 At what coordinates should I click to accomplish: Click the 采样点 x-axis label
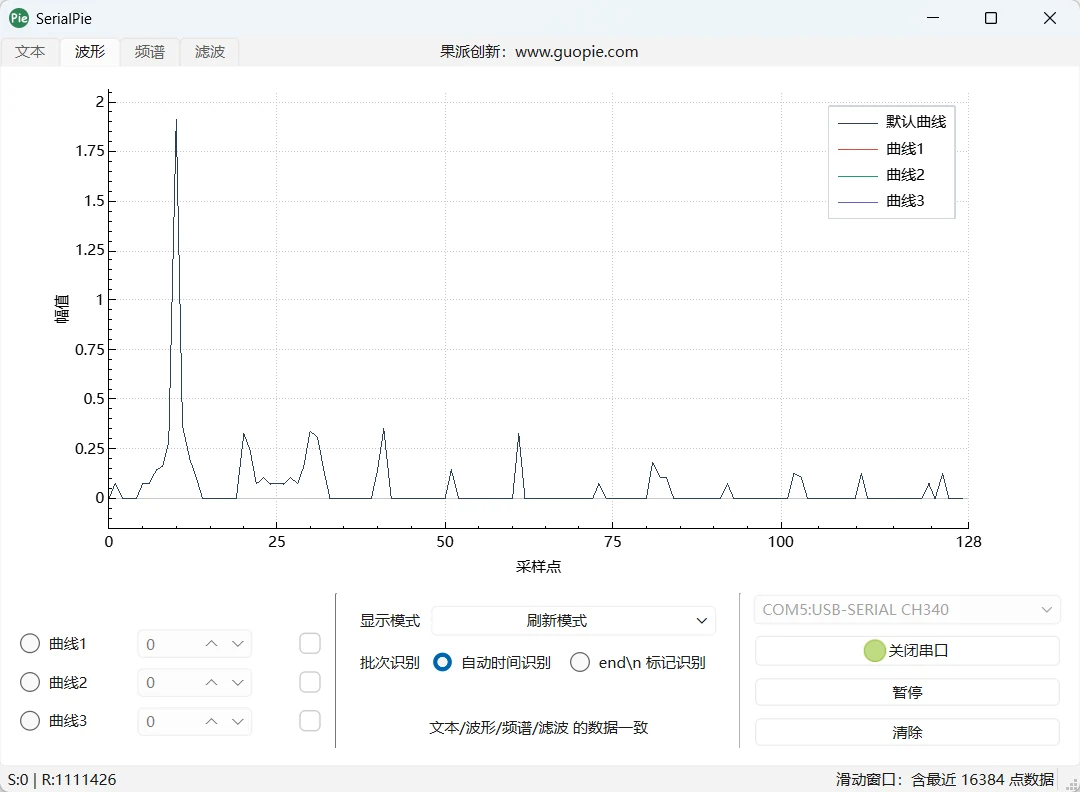click(539, 567)
